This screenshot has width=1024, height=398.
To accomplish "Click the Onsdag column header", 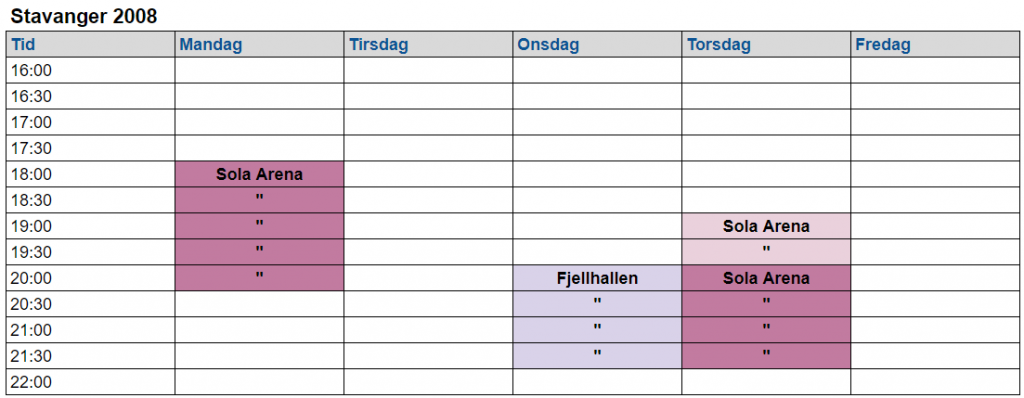I will click(597, 44).
